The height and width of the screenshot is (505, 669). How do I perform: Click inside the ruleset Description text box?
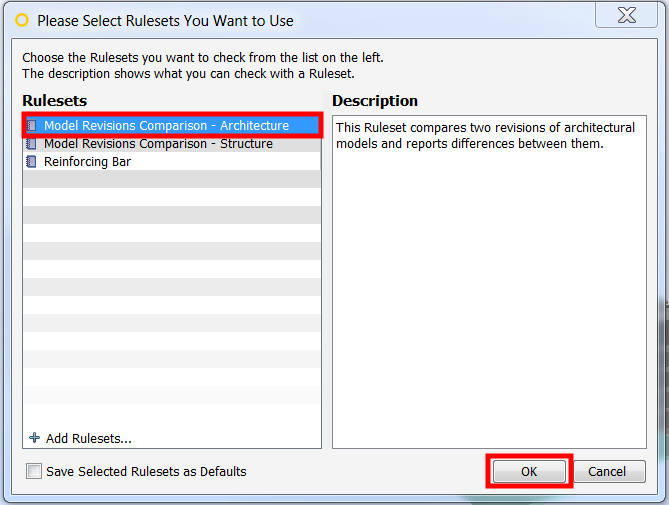coord(489,282)
